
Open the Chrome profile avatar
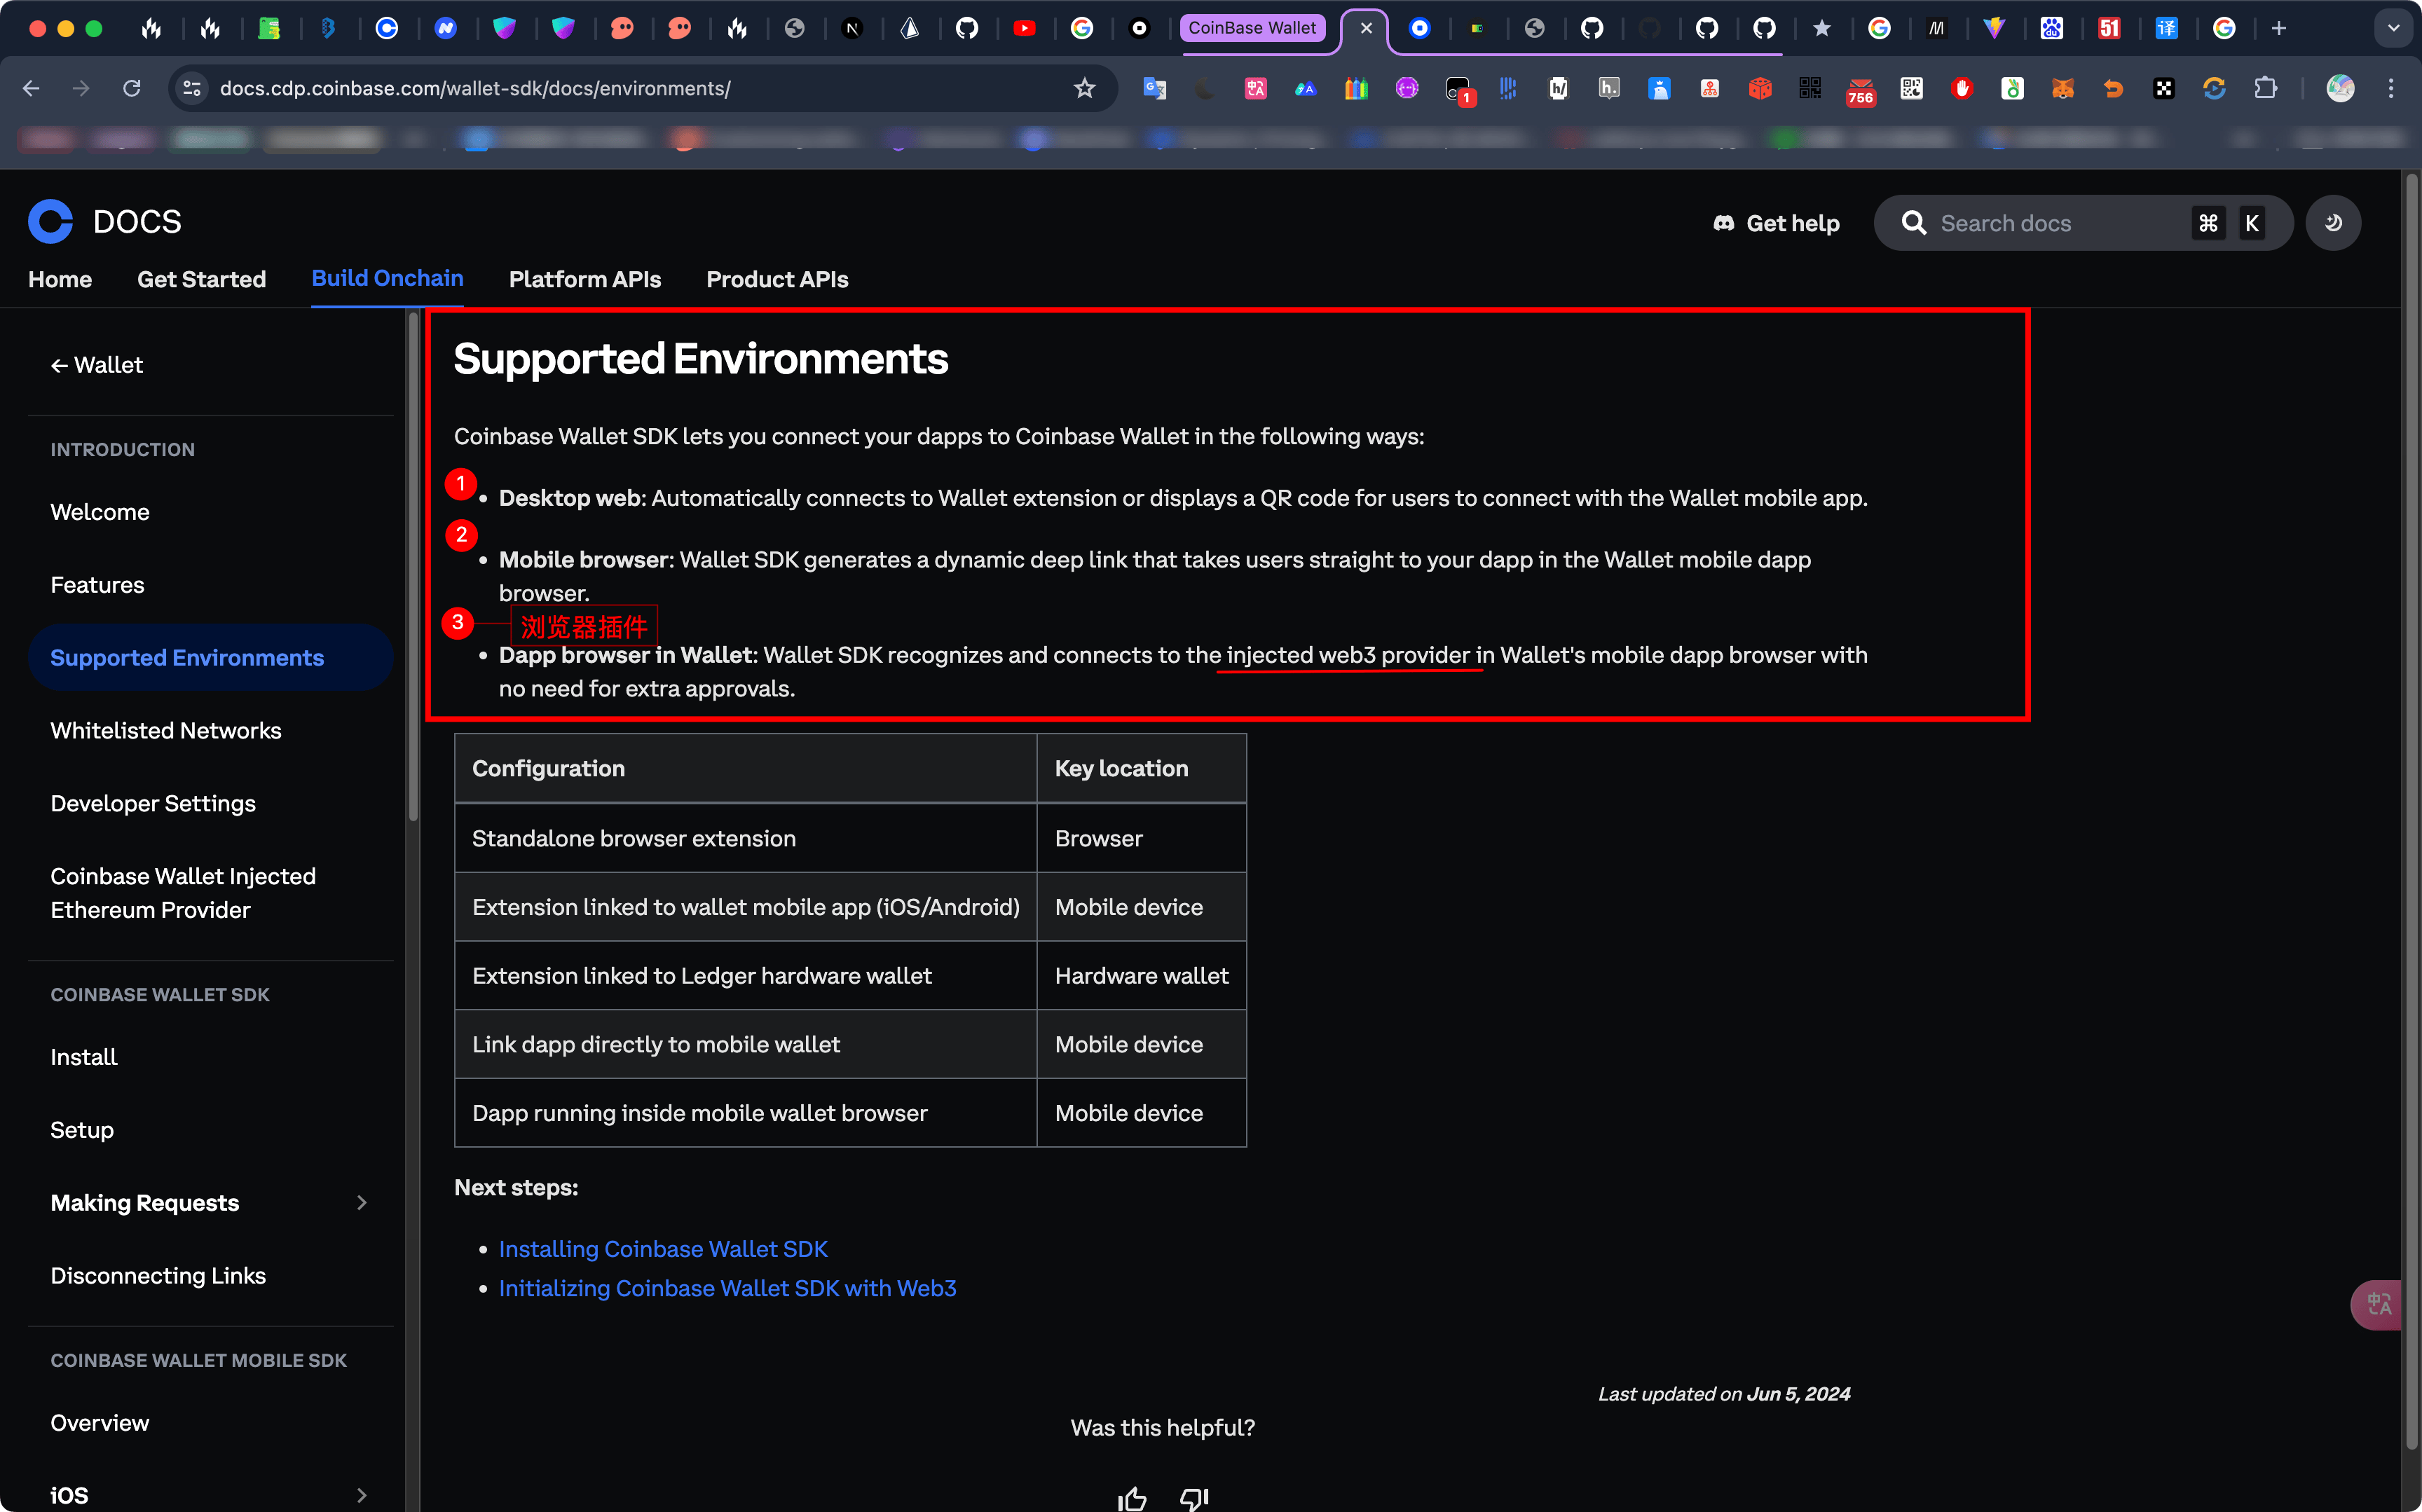pyautogui.click(x=2340, y=88)
